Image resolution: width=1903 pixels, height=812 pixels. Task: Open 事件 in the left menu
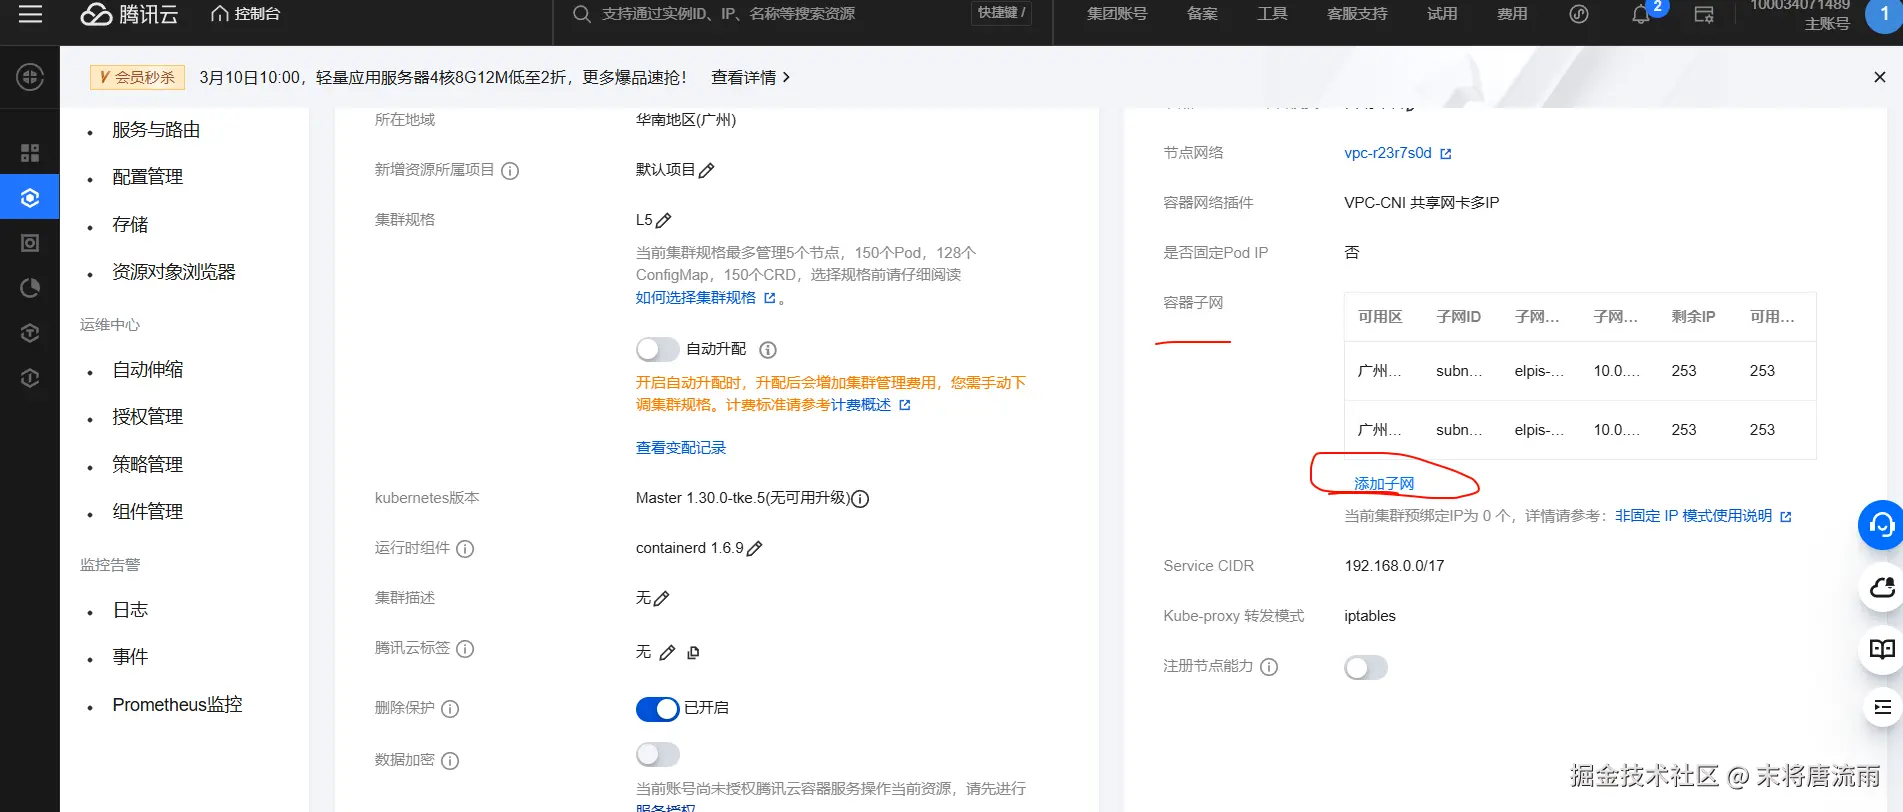click(130, 657)
